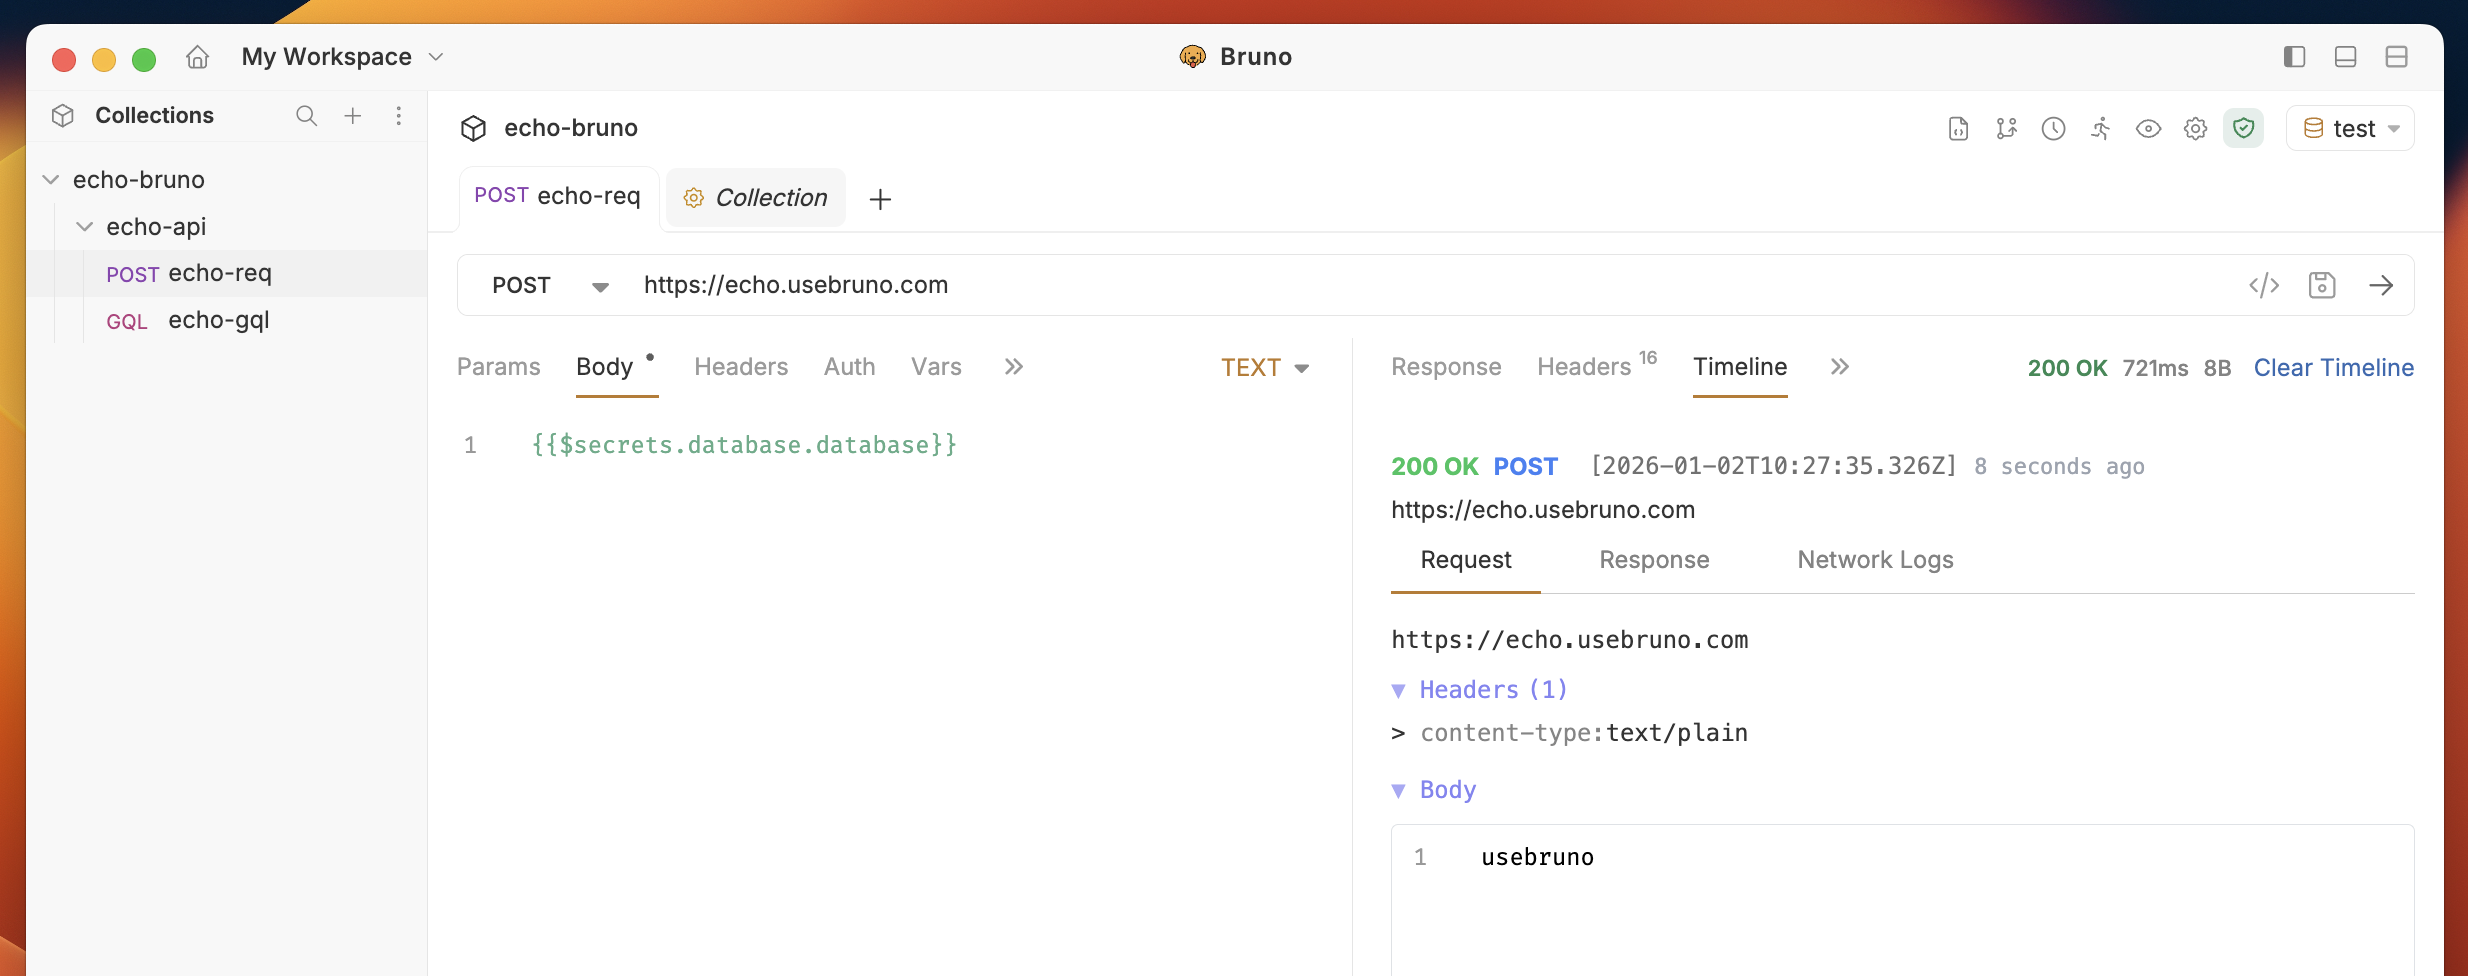
Task: Collapse the echo-api folder
Action: pyautogui.click(x=85, y=227)
